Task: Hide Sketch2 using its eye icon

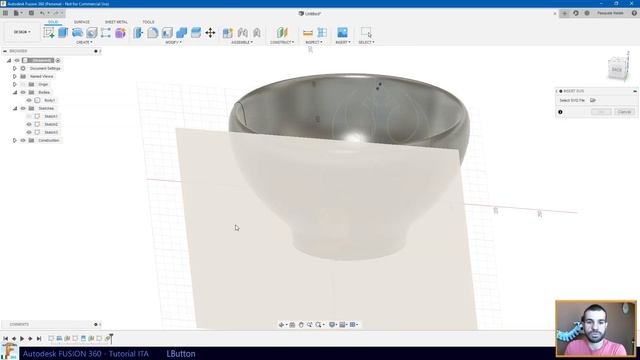Action: pos(29,124)
